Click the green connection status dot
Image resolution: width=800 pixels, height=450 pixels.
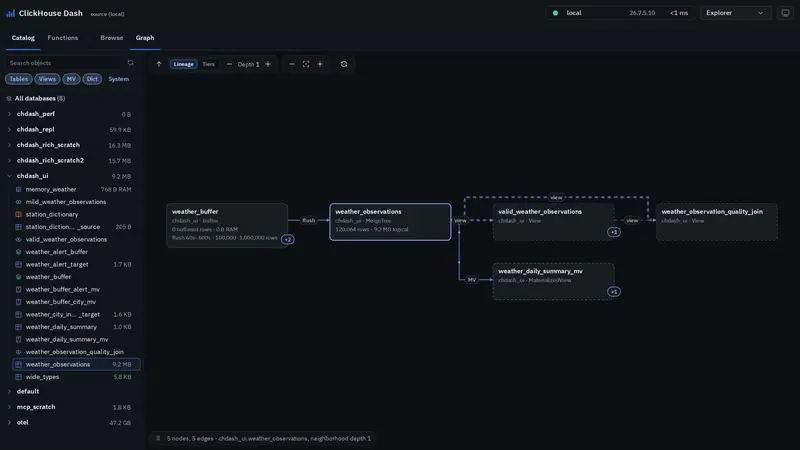pyautogui.click(x=555, y=13)
